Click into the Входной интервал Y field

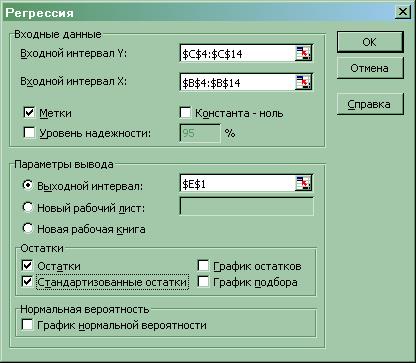click(x=237, y=54)
